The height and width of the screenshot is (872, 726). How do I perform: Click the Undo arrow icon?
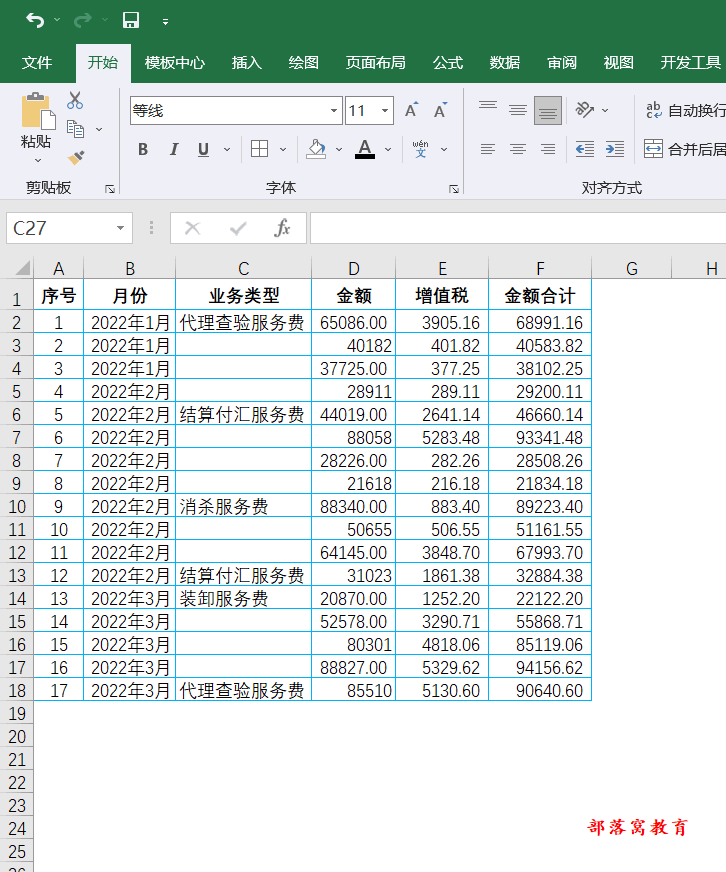35,21
